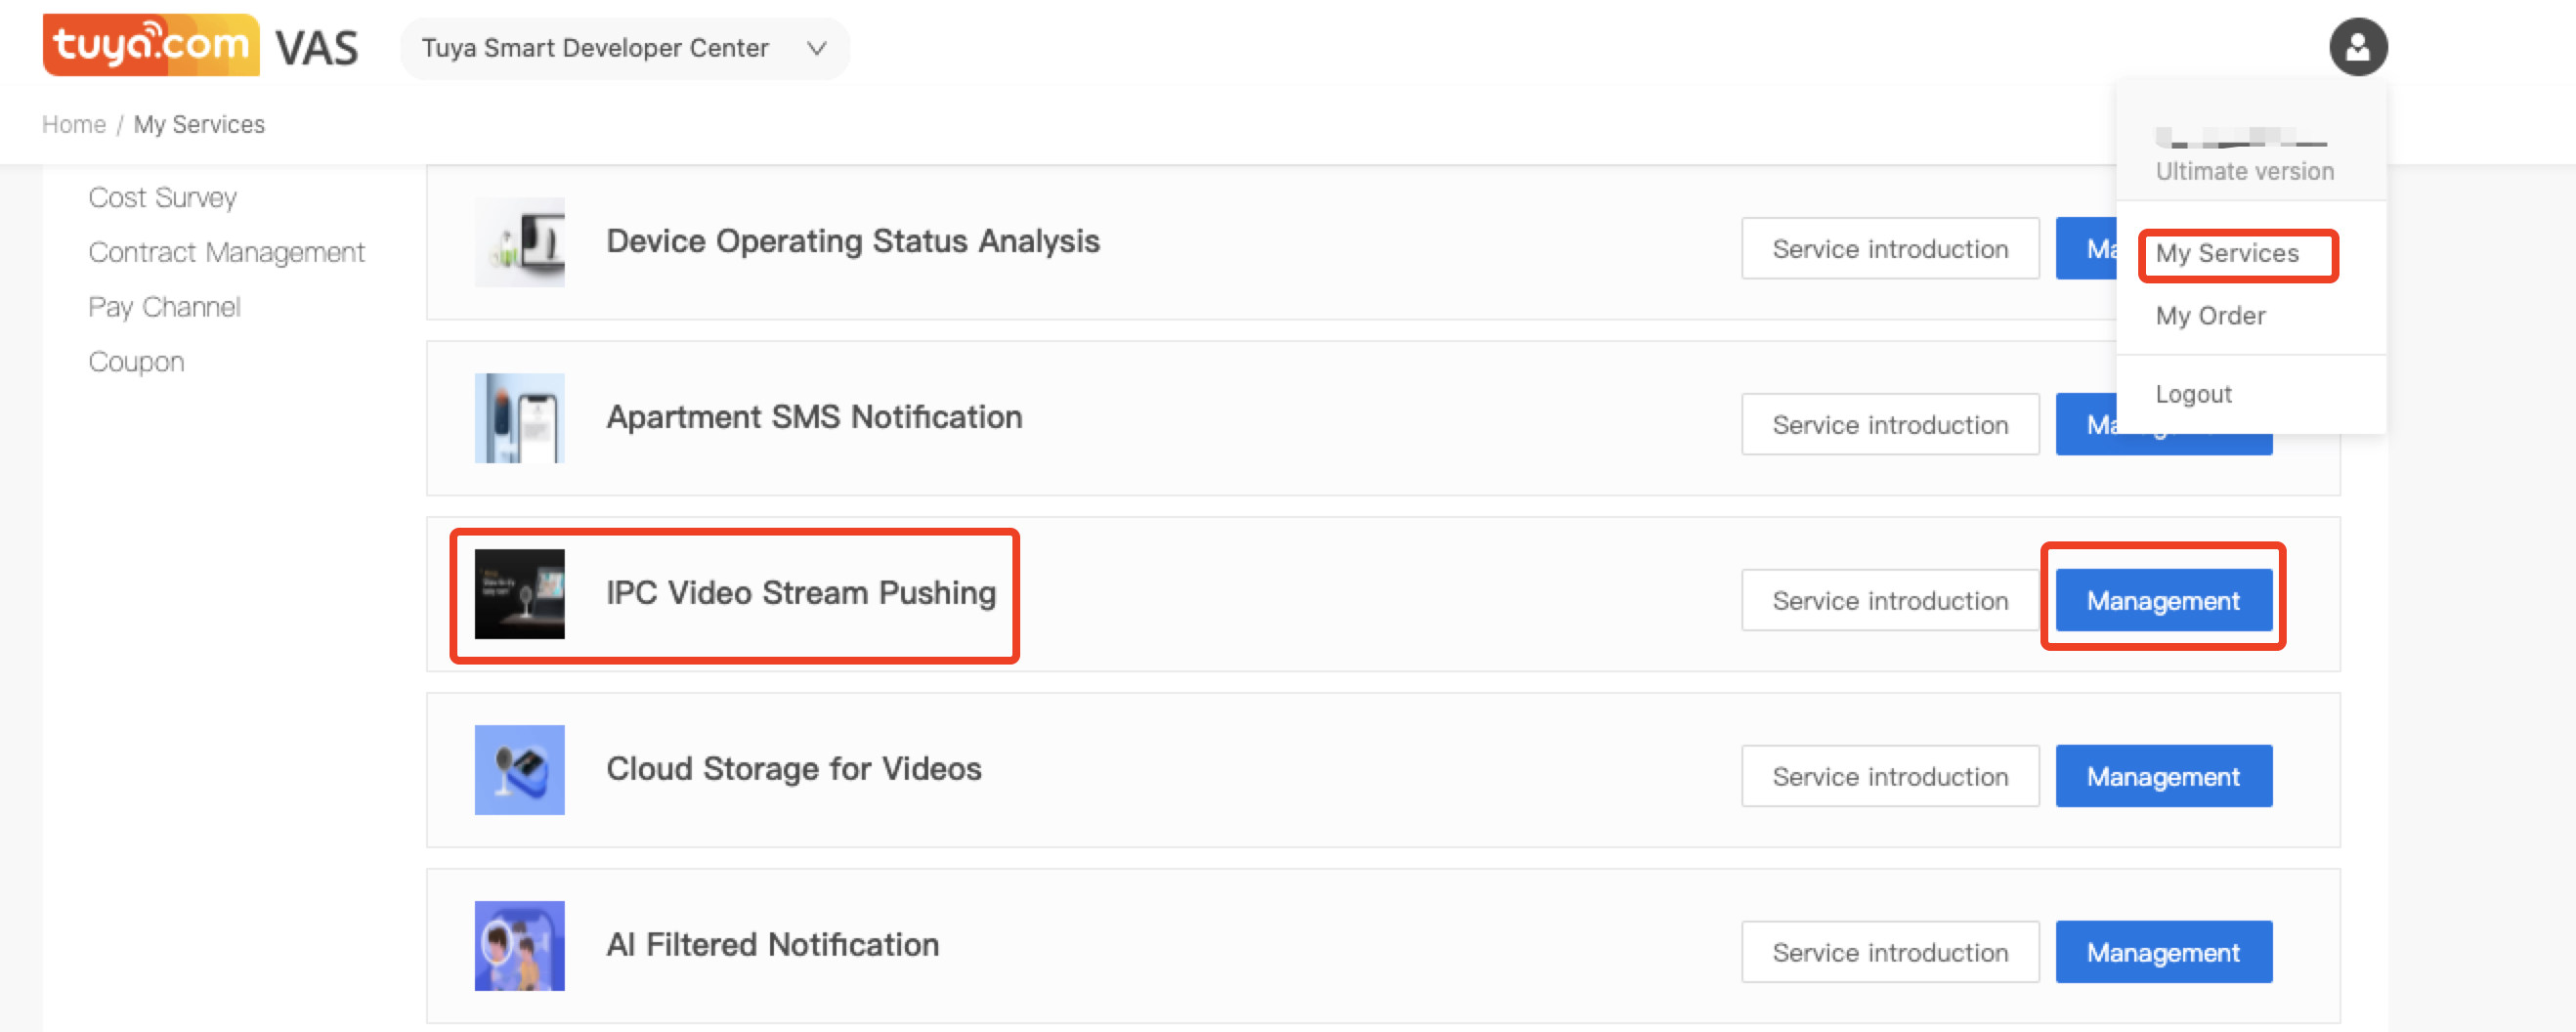Click the user profile avatar icon
This screenshot has width=2576, height=1032.
point(2357,47)
